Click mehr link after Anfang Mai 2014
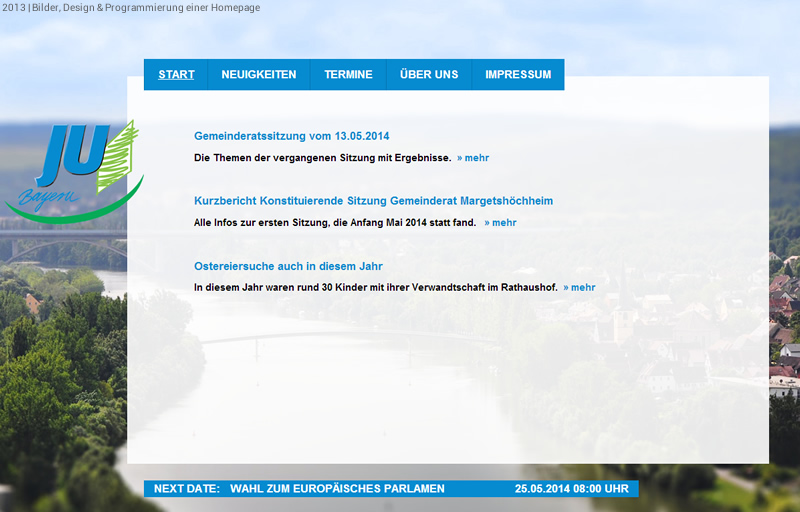The image size is (800, 512). pyautogui.click(x=501, y=223)
